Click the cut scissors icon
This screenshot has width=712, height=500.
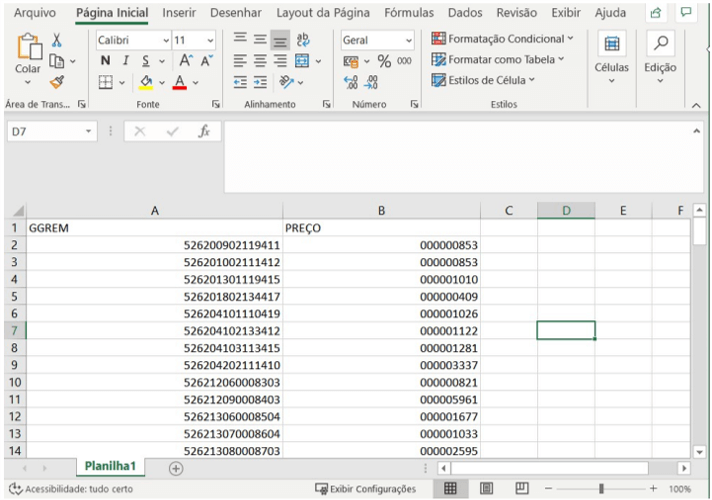(x=57, y=41)
